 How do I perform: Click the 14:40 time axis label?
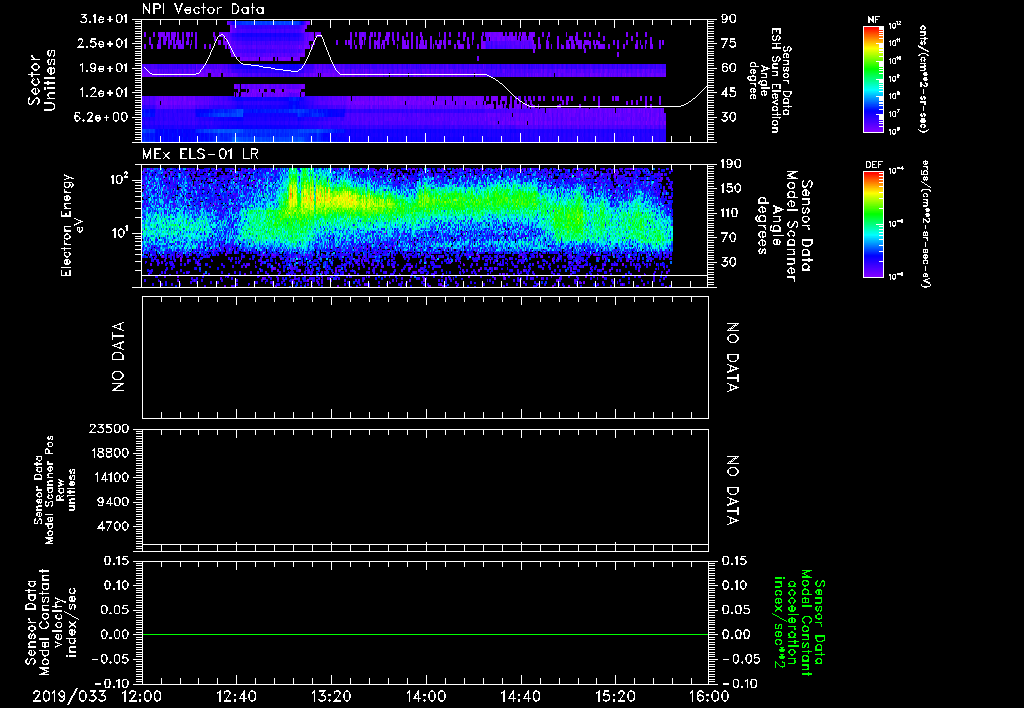(x=520, y=697)
